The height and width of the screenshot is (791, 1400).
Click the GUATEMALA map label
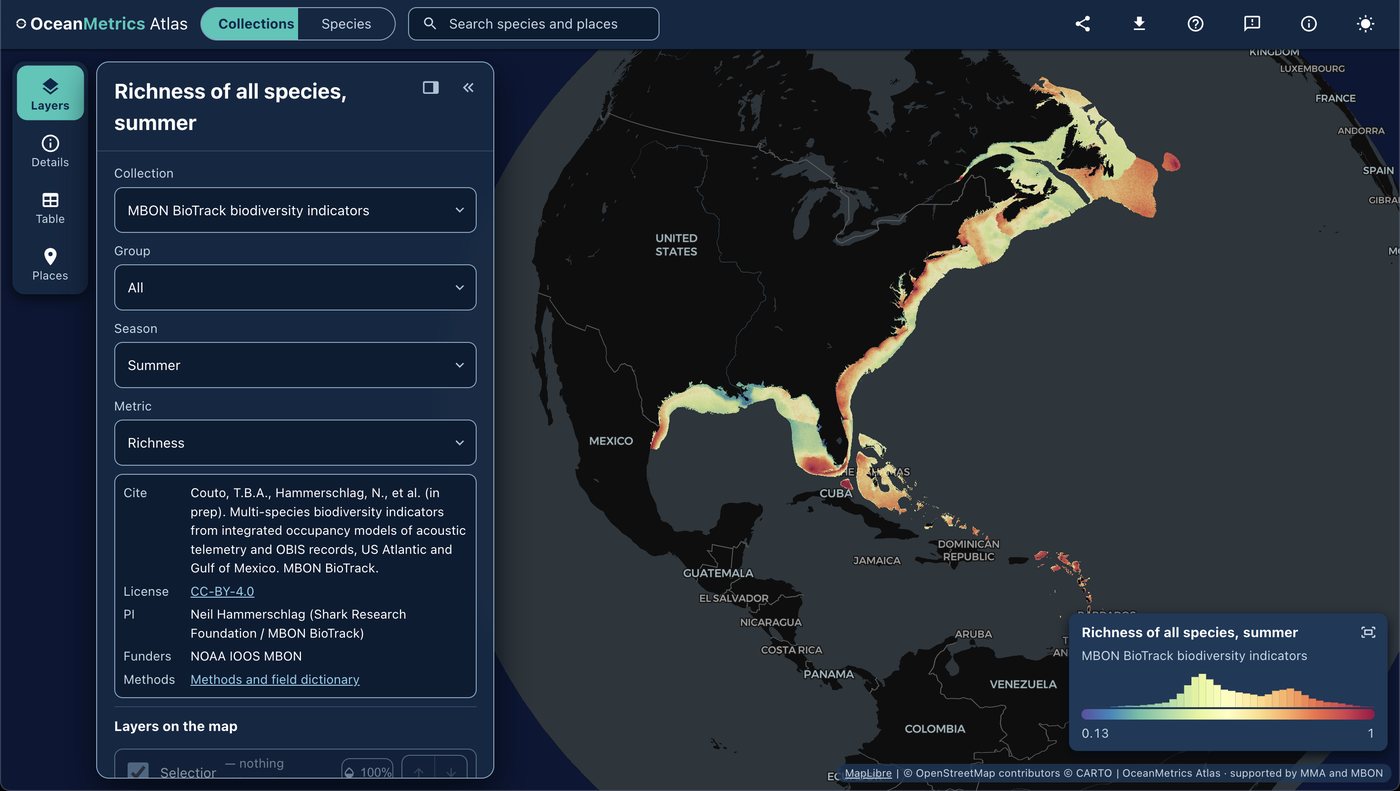(718, 573)
